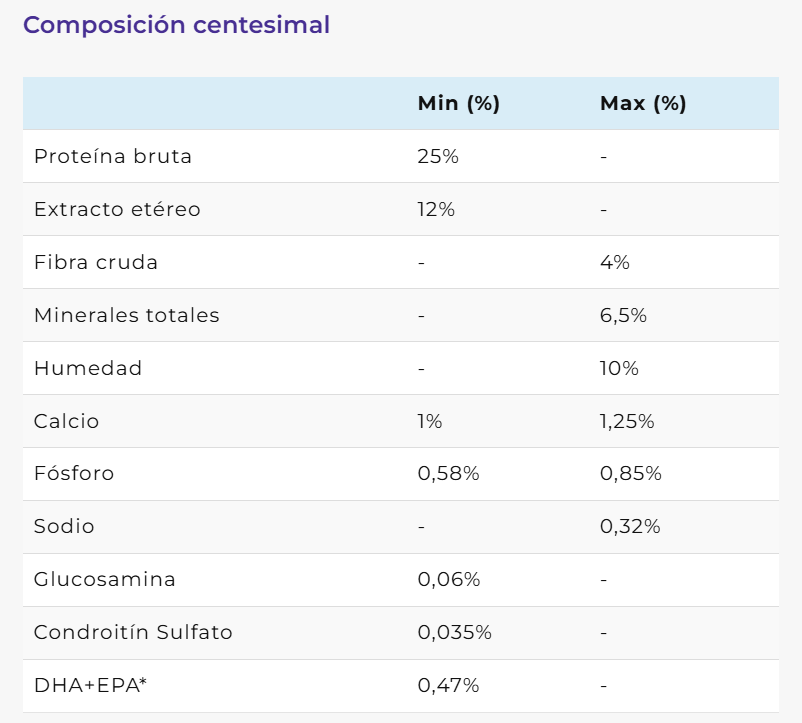Select the 'Extracto etéreo' row label

pyautogui.click(x=117, y=210)
